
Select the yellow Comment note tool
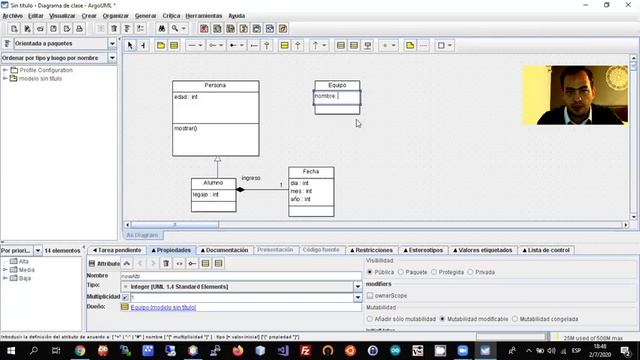[x=410, y=45]
